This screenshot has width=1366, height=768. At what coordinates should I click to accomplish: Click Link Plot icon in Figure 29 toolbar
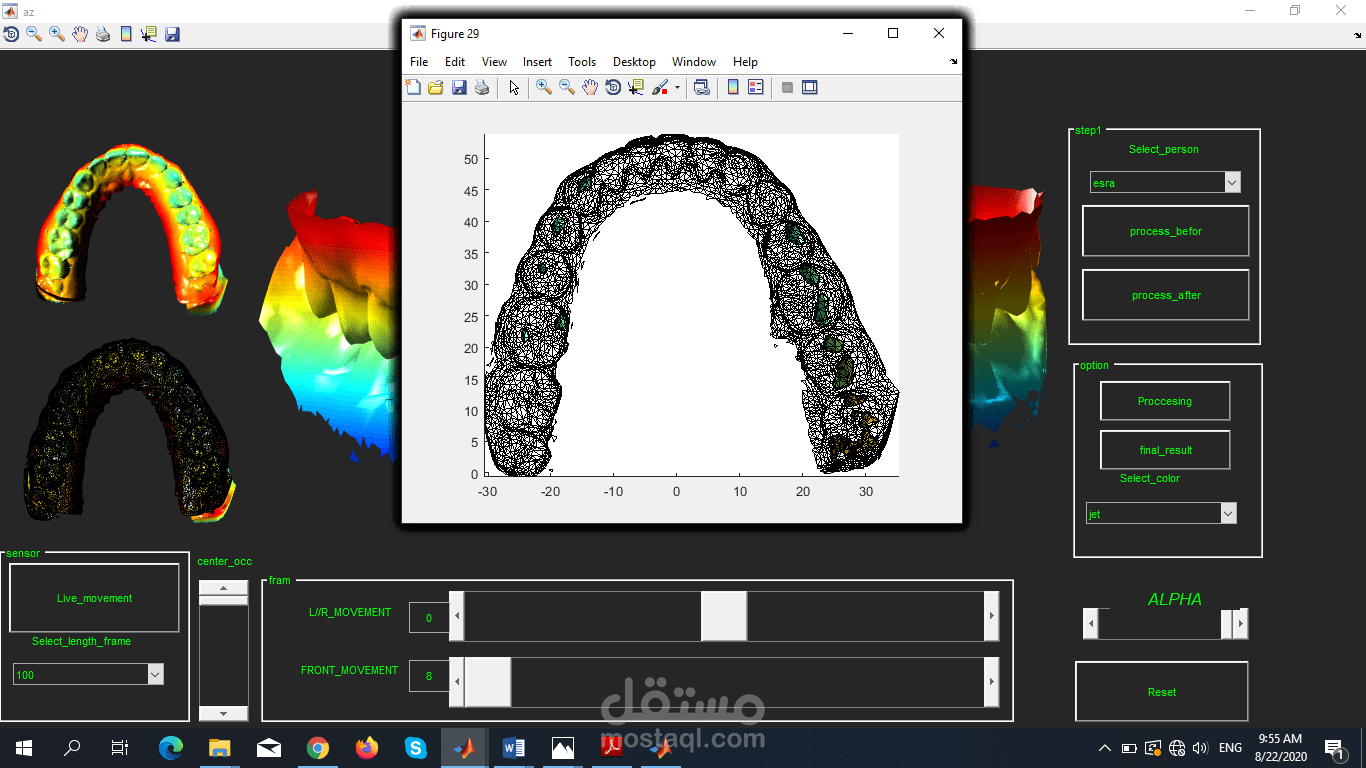(x=702, y=88)
